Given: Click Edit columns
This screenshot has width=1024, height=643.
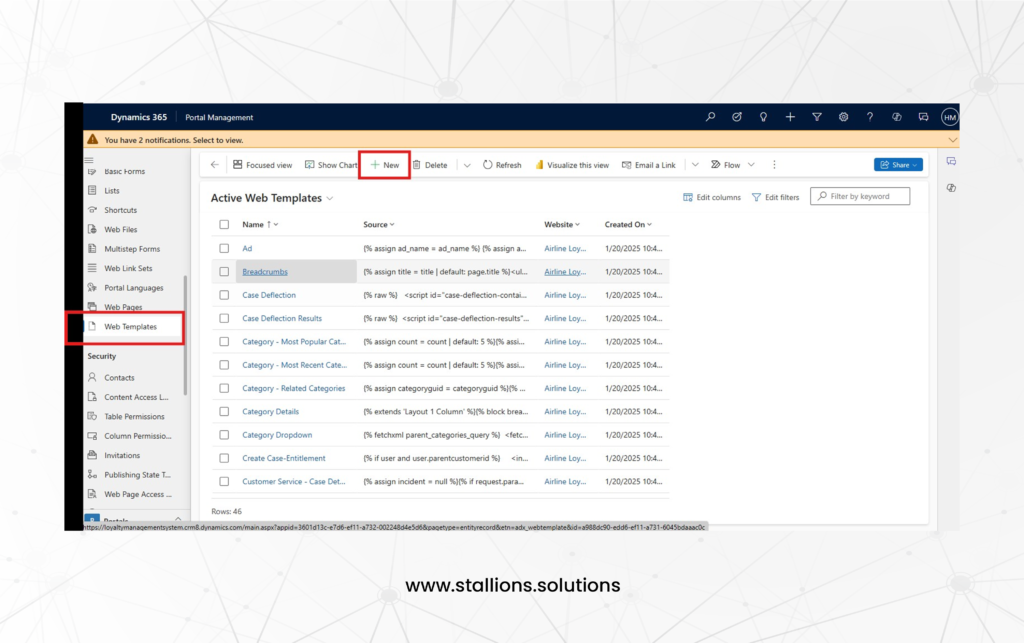Looking at the screenshot, I should point(712,197).
